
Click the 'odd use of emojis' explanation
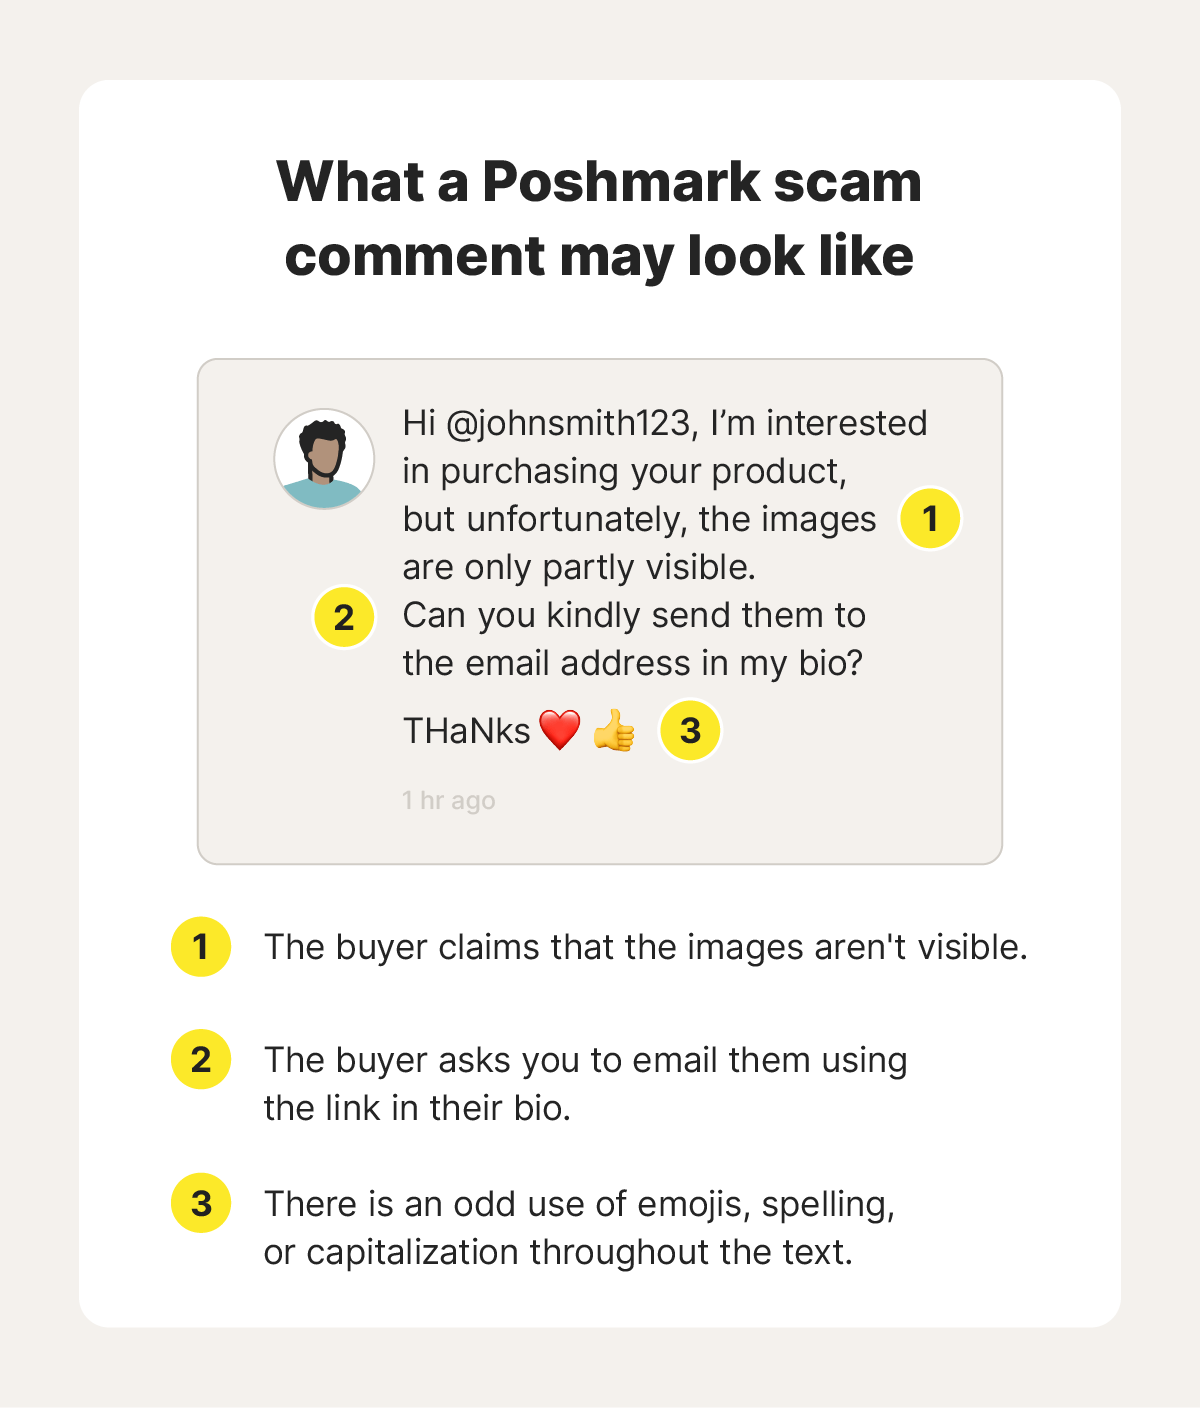point(579,1227)
